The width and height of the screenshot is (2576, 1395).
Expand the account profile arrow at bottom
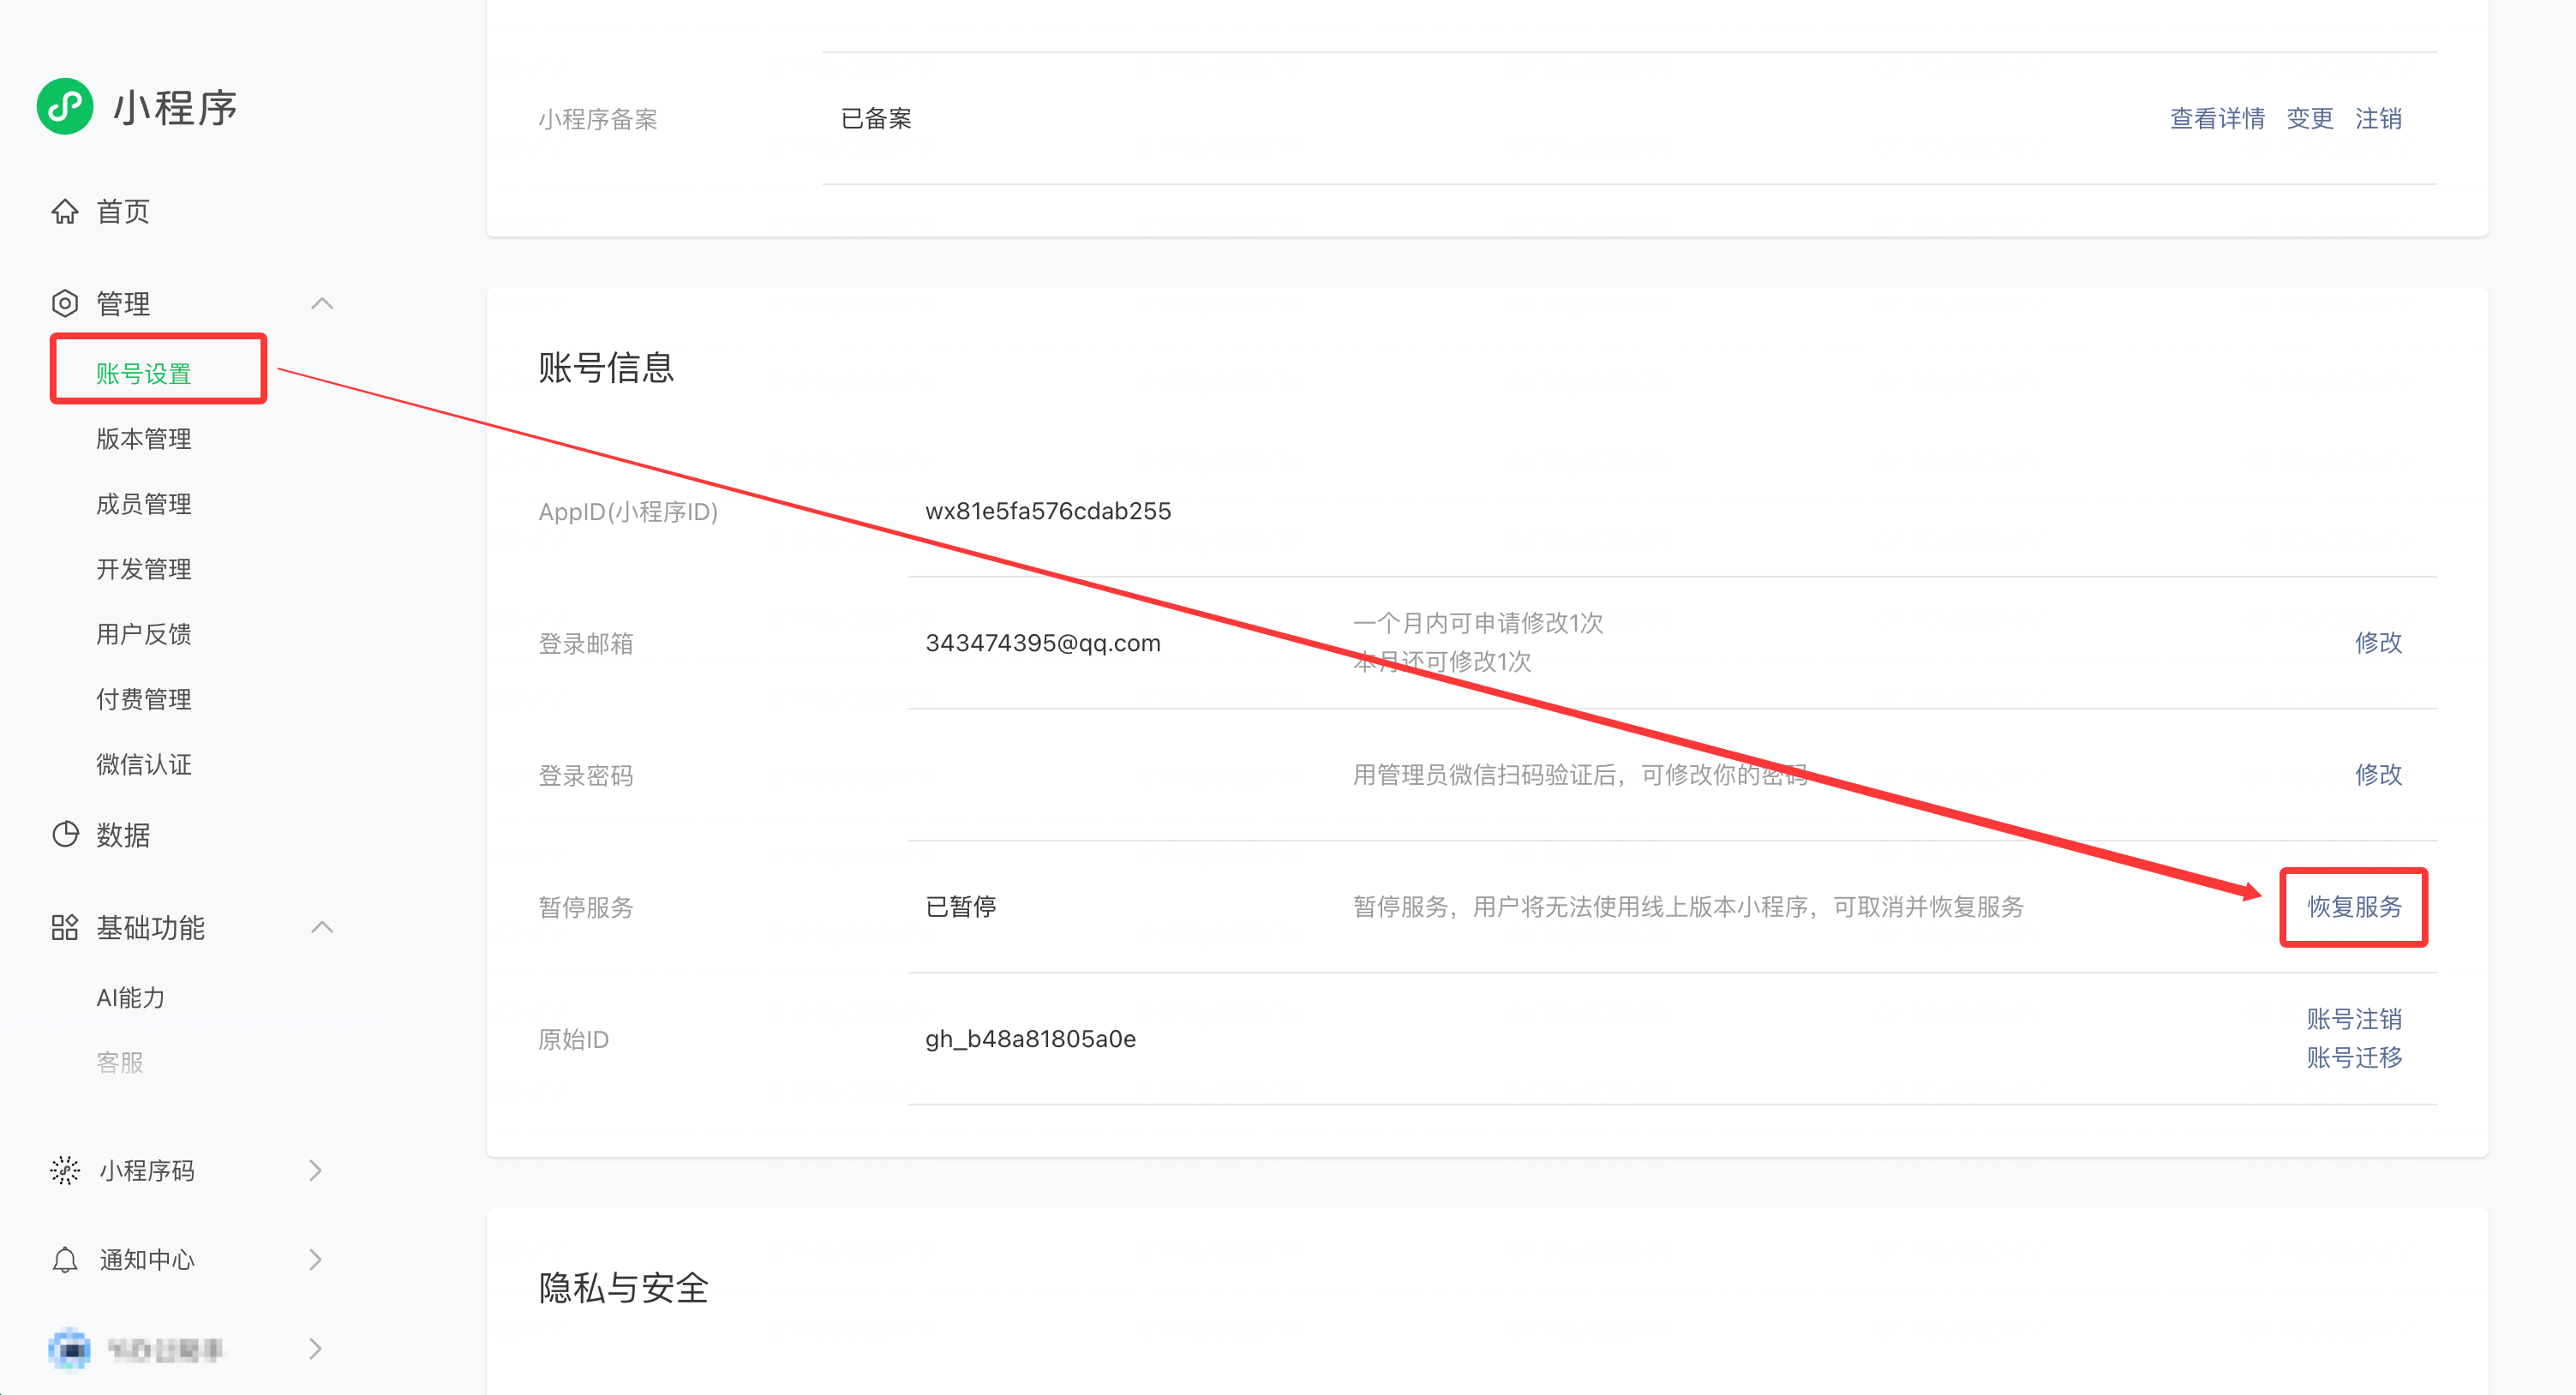point(316,1349)
